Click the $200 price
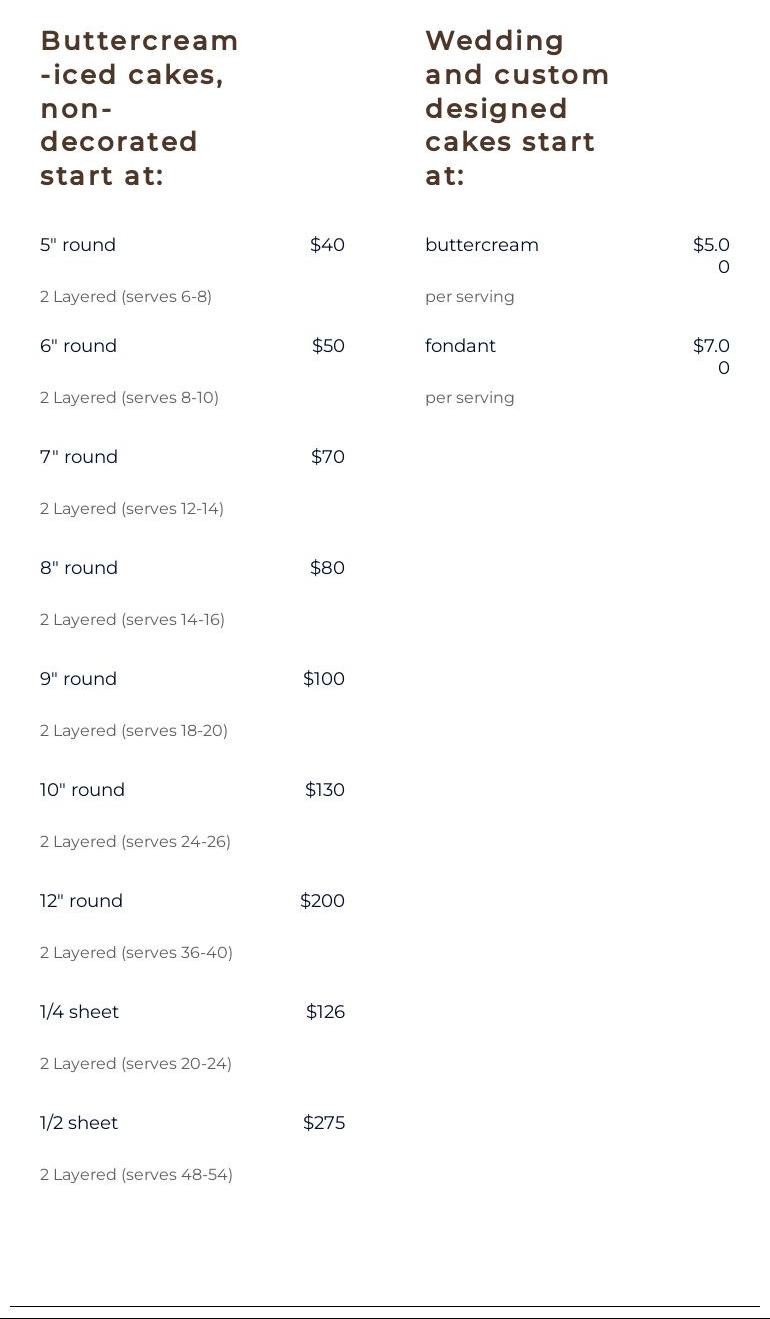 pos(322,901)
